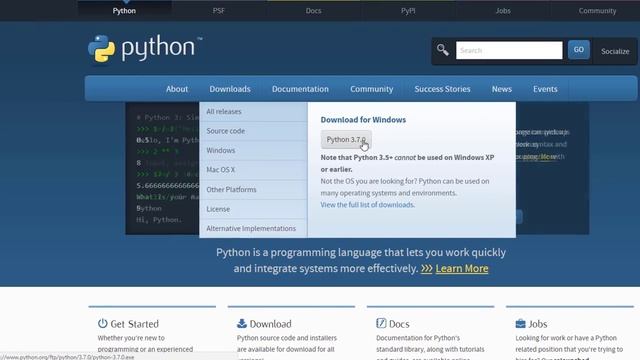640x360 pixels.
Task: Open the Python tab in top bar
Action: pos(124,11)
